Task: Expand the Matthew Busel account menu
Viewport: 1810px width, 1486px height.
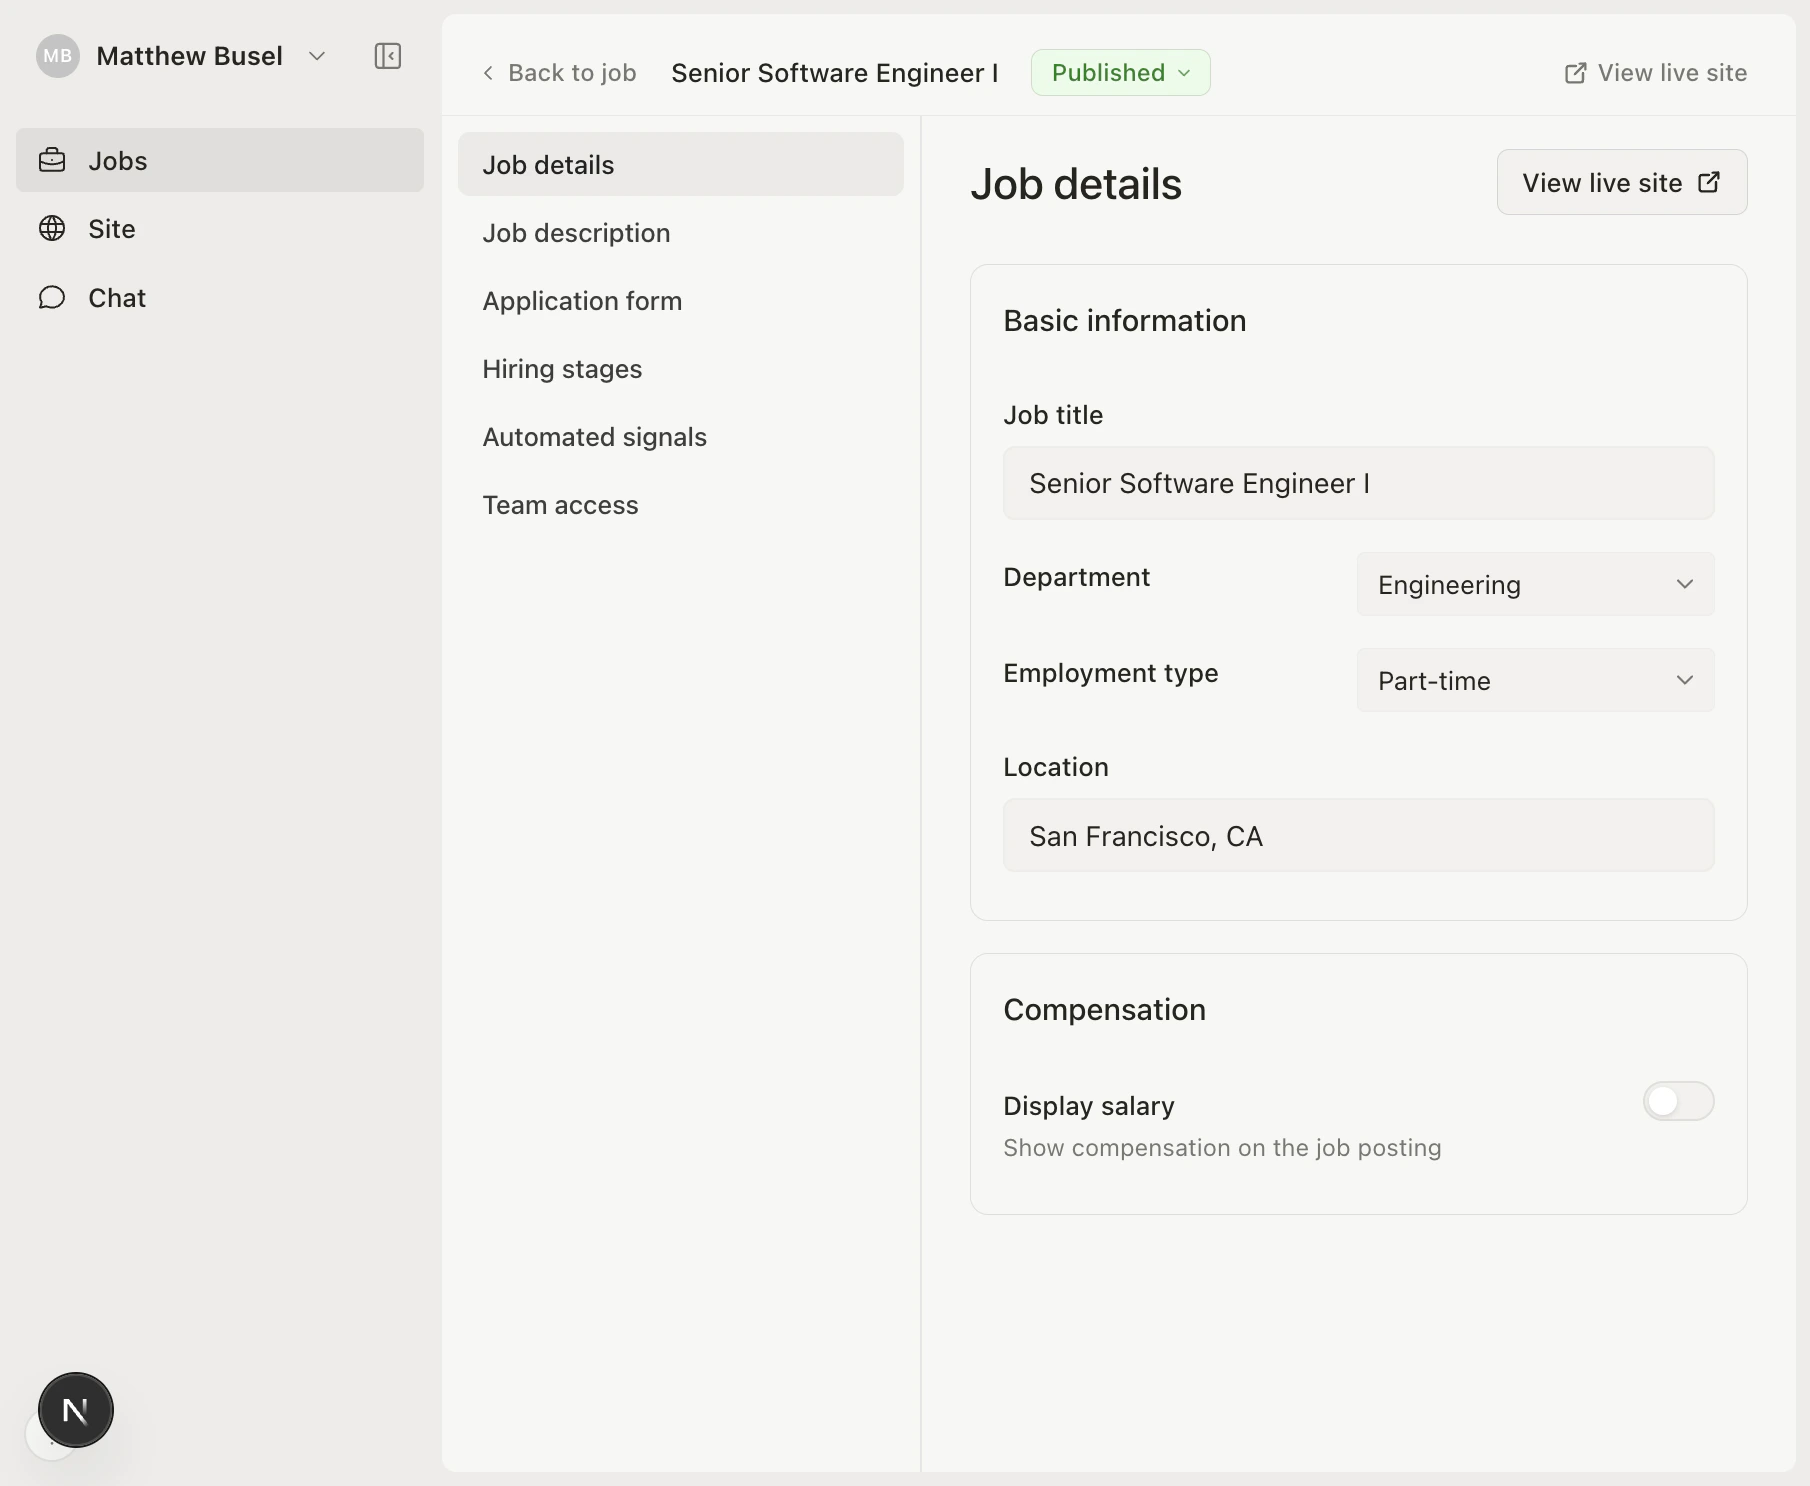Action: [x=317, y=56]
